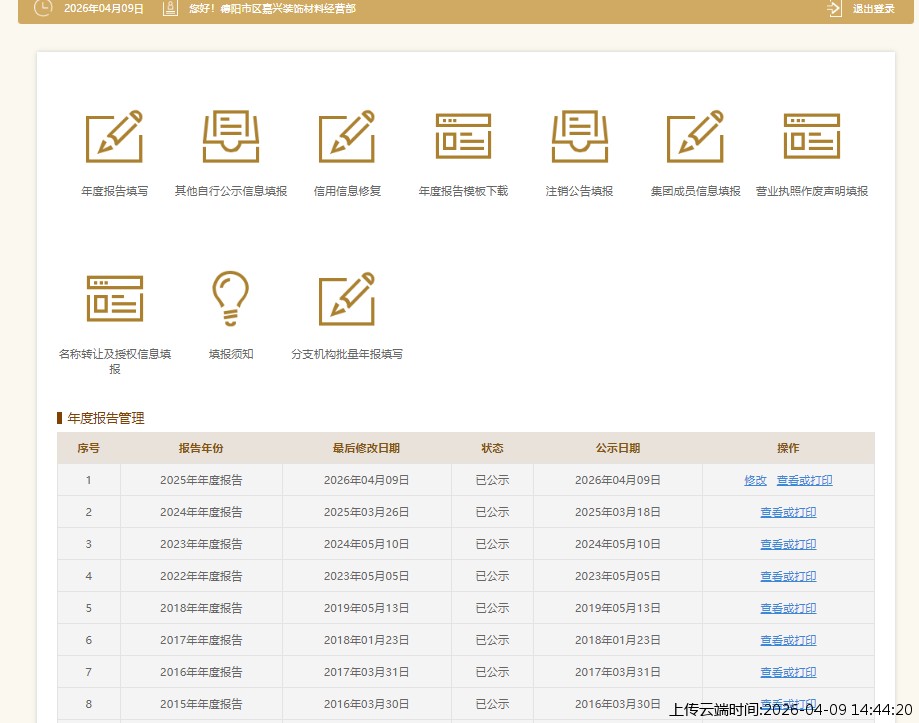The height and width of the screenshot is (723, 919).
Task: Click 查看或打印 for 2017年度报告
Action: (788, 640)
